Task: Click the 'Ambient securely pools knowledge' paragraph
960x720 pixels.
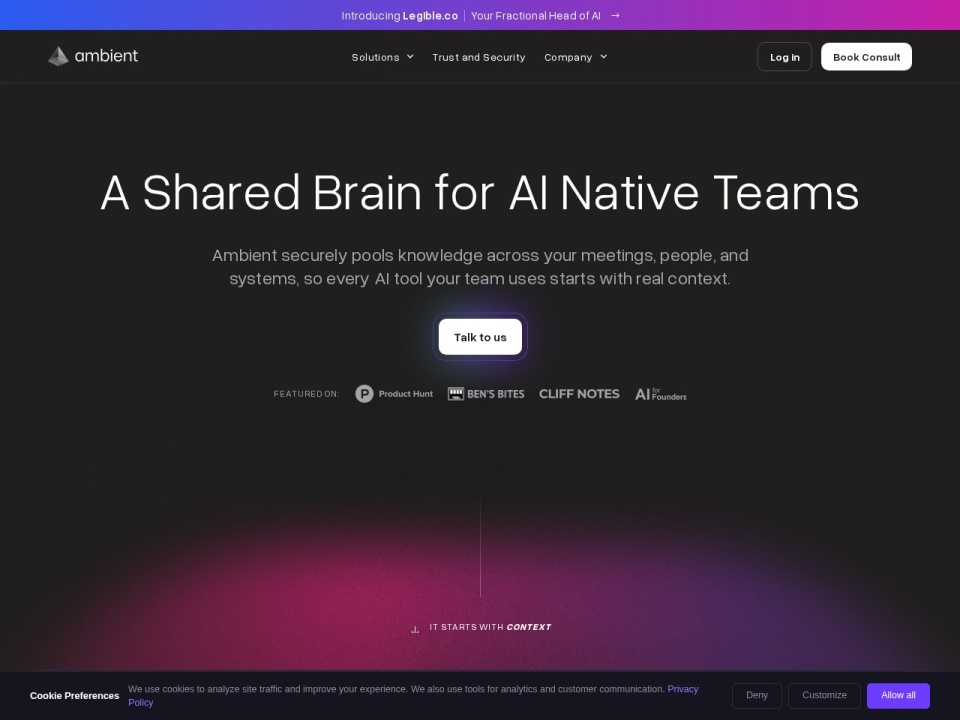Action: pyautogui.click(x=480, y=267)
